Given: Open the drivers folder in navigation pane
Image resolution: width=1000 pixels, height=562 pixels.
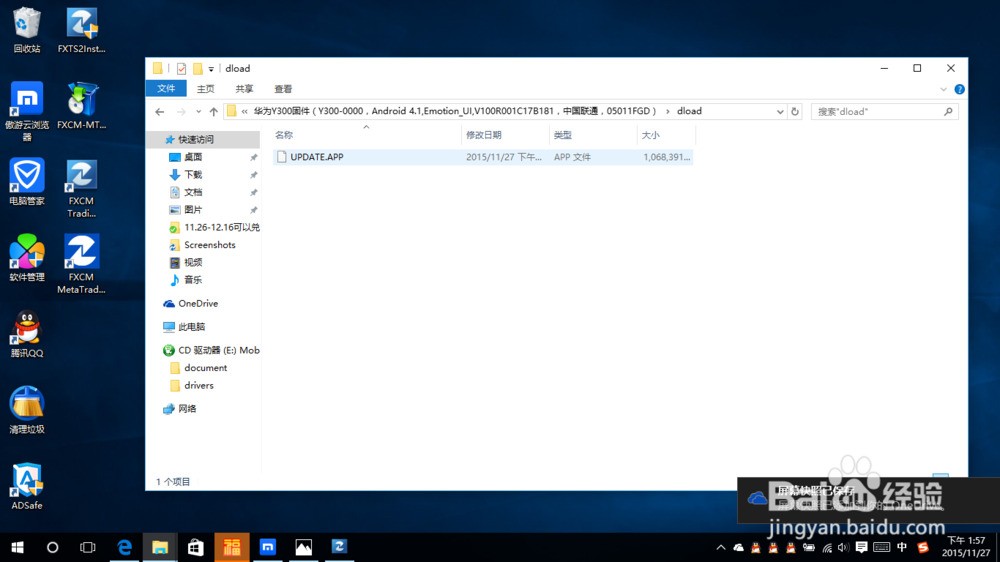Looking at the screenshot, I should (199, 385).
